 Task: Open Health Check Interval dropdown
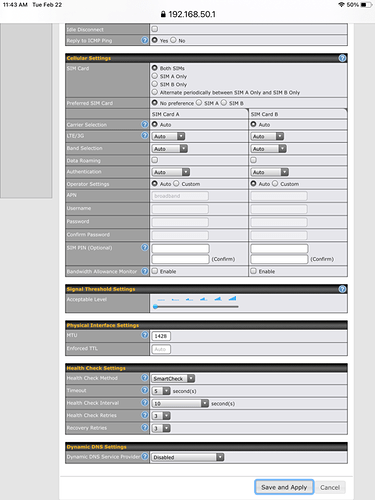180,403
